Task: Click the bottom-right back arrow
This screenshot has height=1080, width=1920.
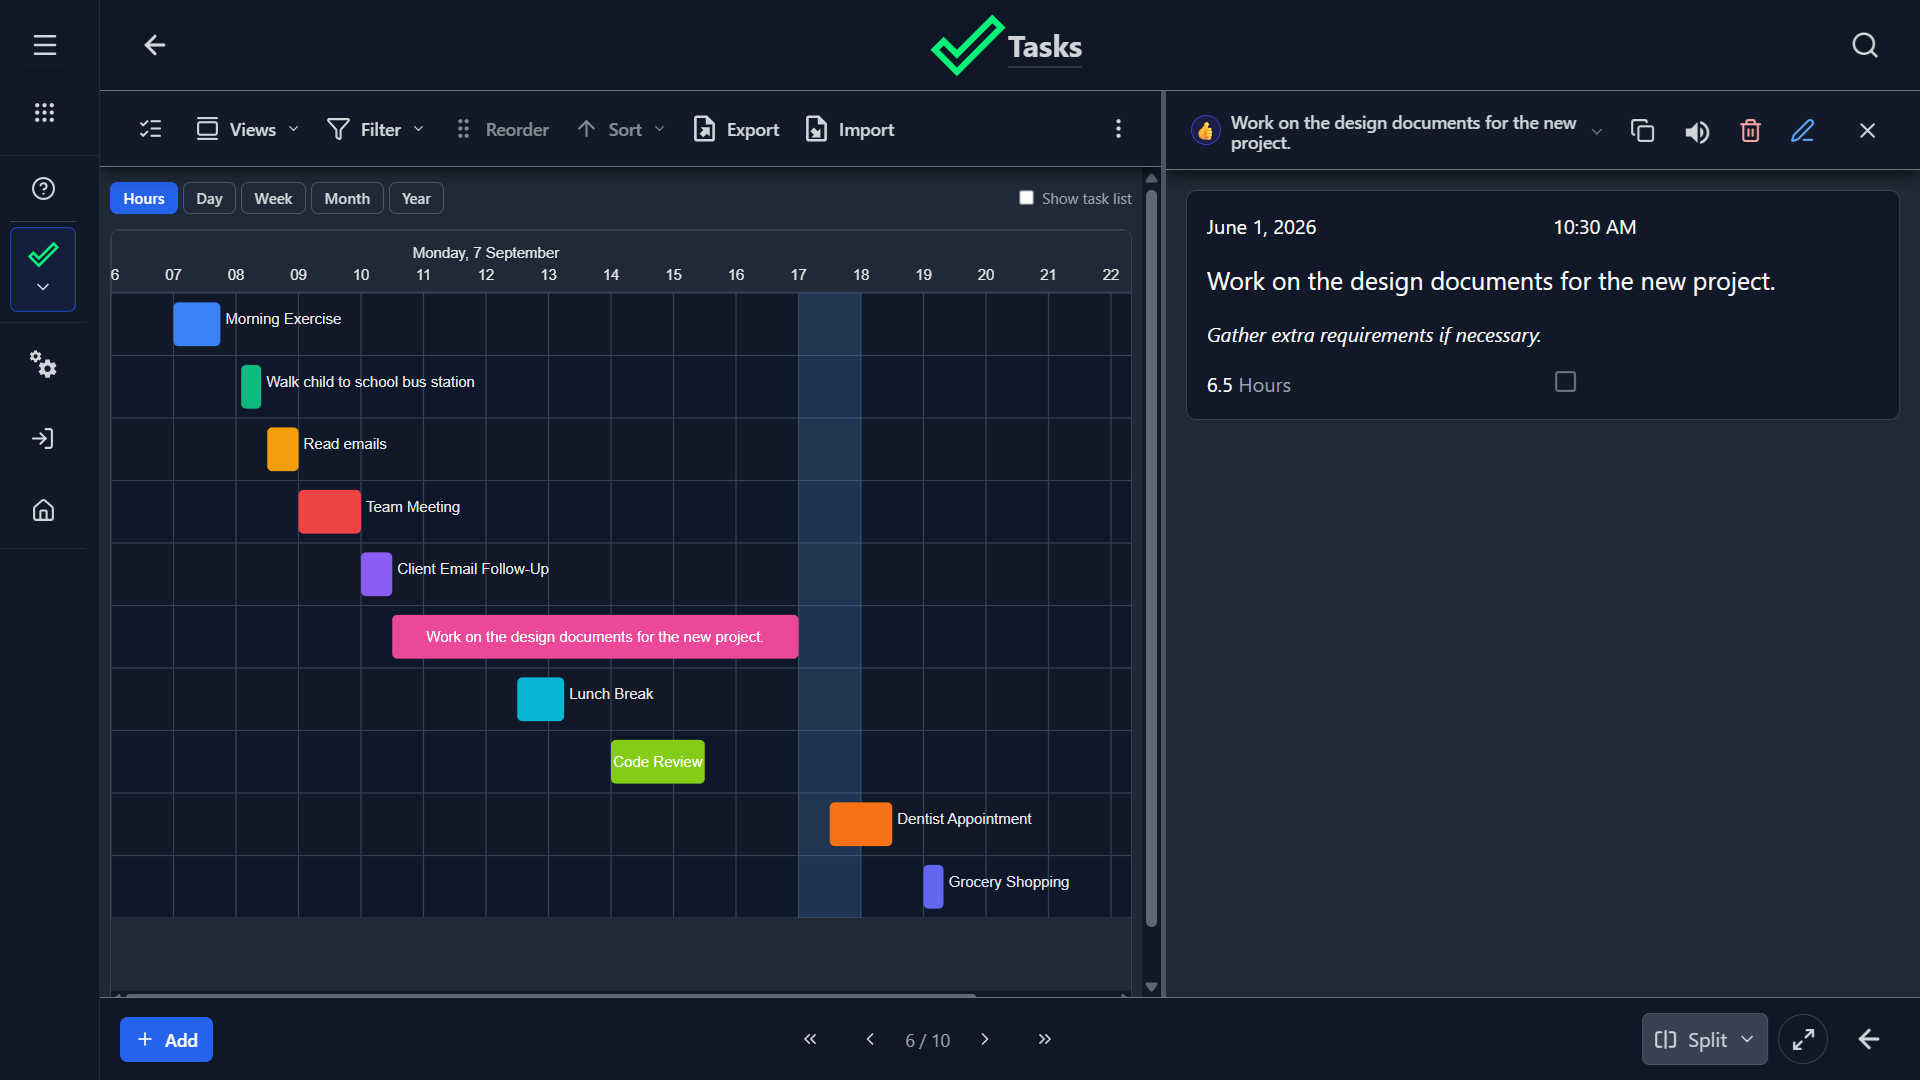Action: [x=1868, y=1040]
